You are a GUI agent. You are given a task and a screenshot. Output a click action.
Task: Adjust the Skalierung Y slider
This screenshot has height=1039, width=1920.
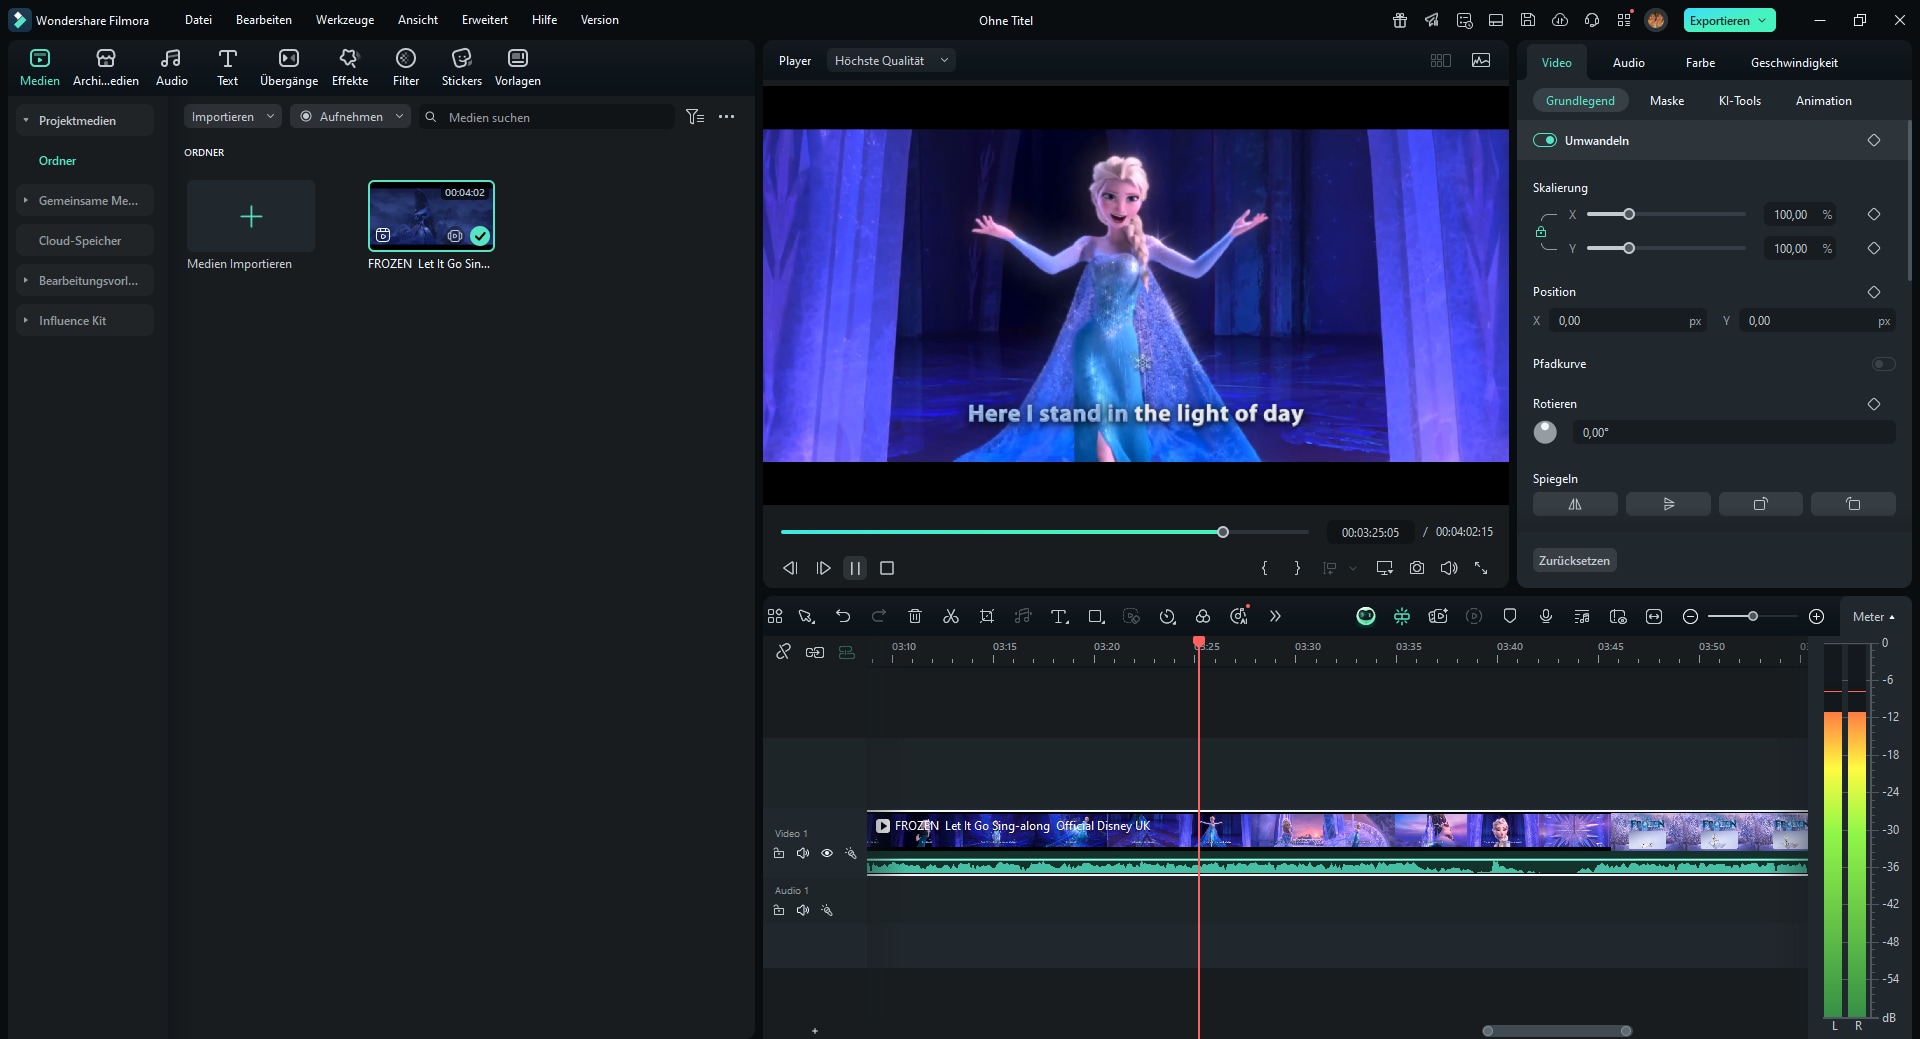pos(1629,248)
